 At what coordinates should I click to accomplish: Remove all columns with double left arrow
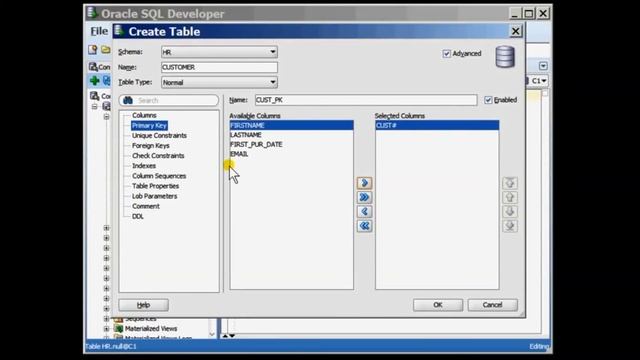364,226
